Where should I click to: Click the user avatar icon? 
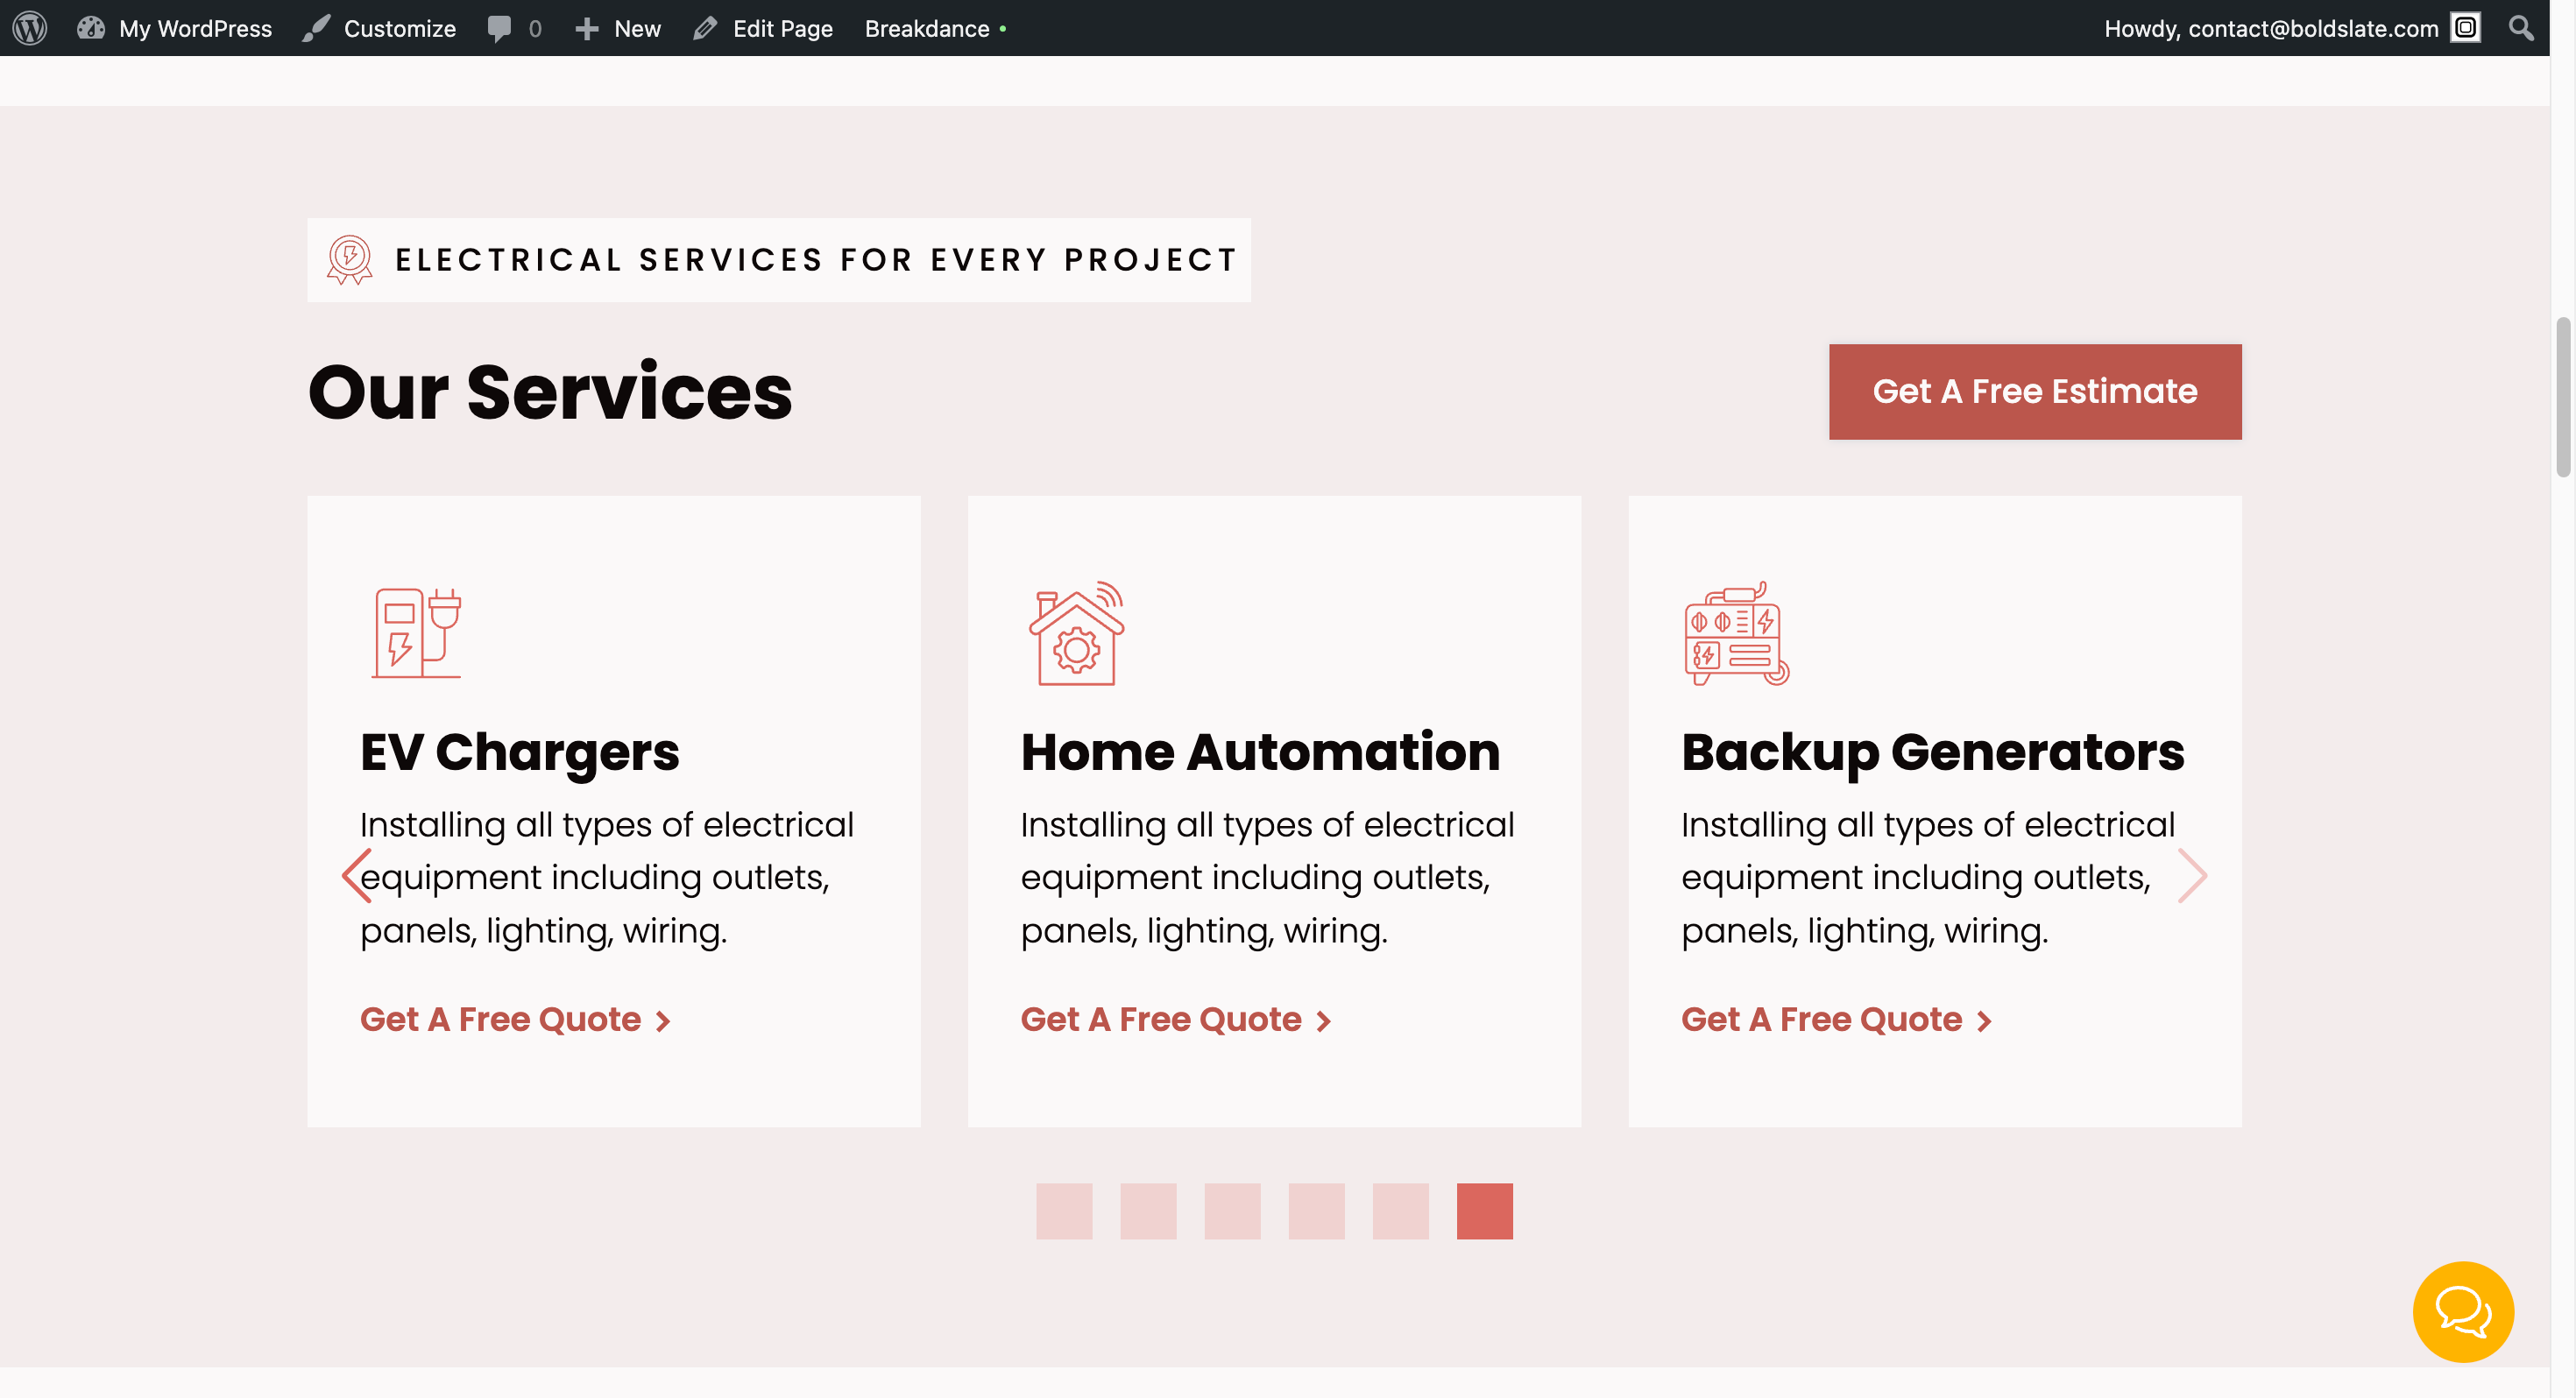[2466, 28]
